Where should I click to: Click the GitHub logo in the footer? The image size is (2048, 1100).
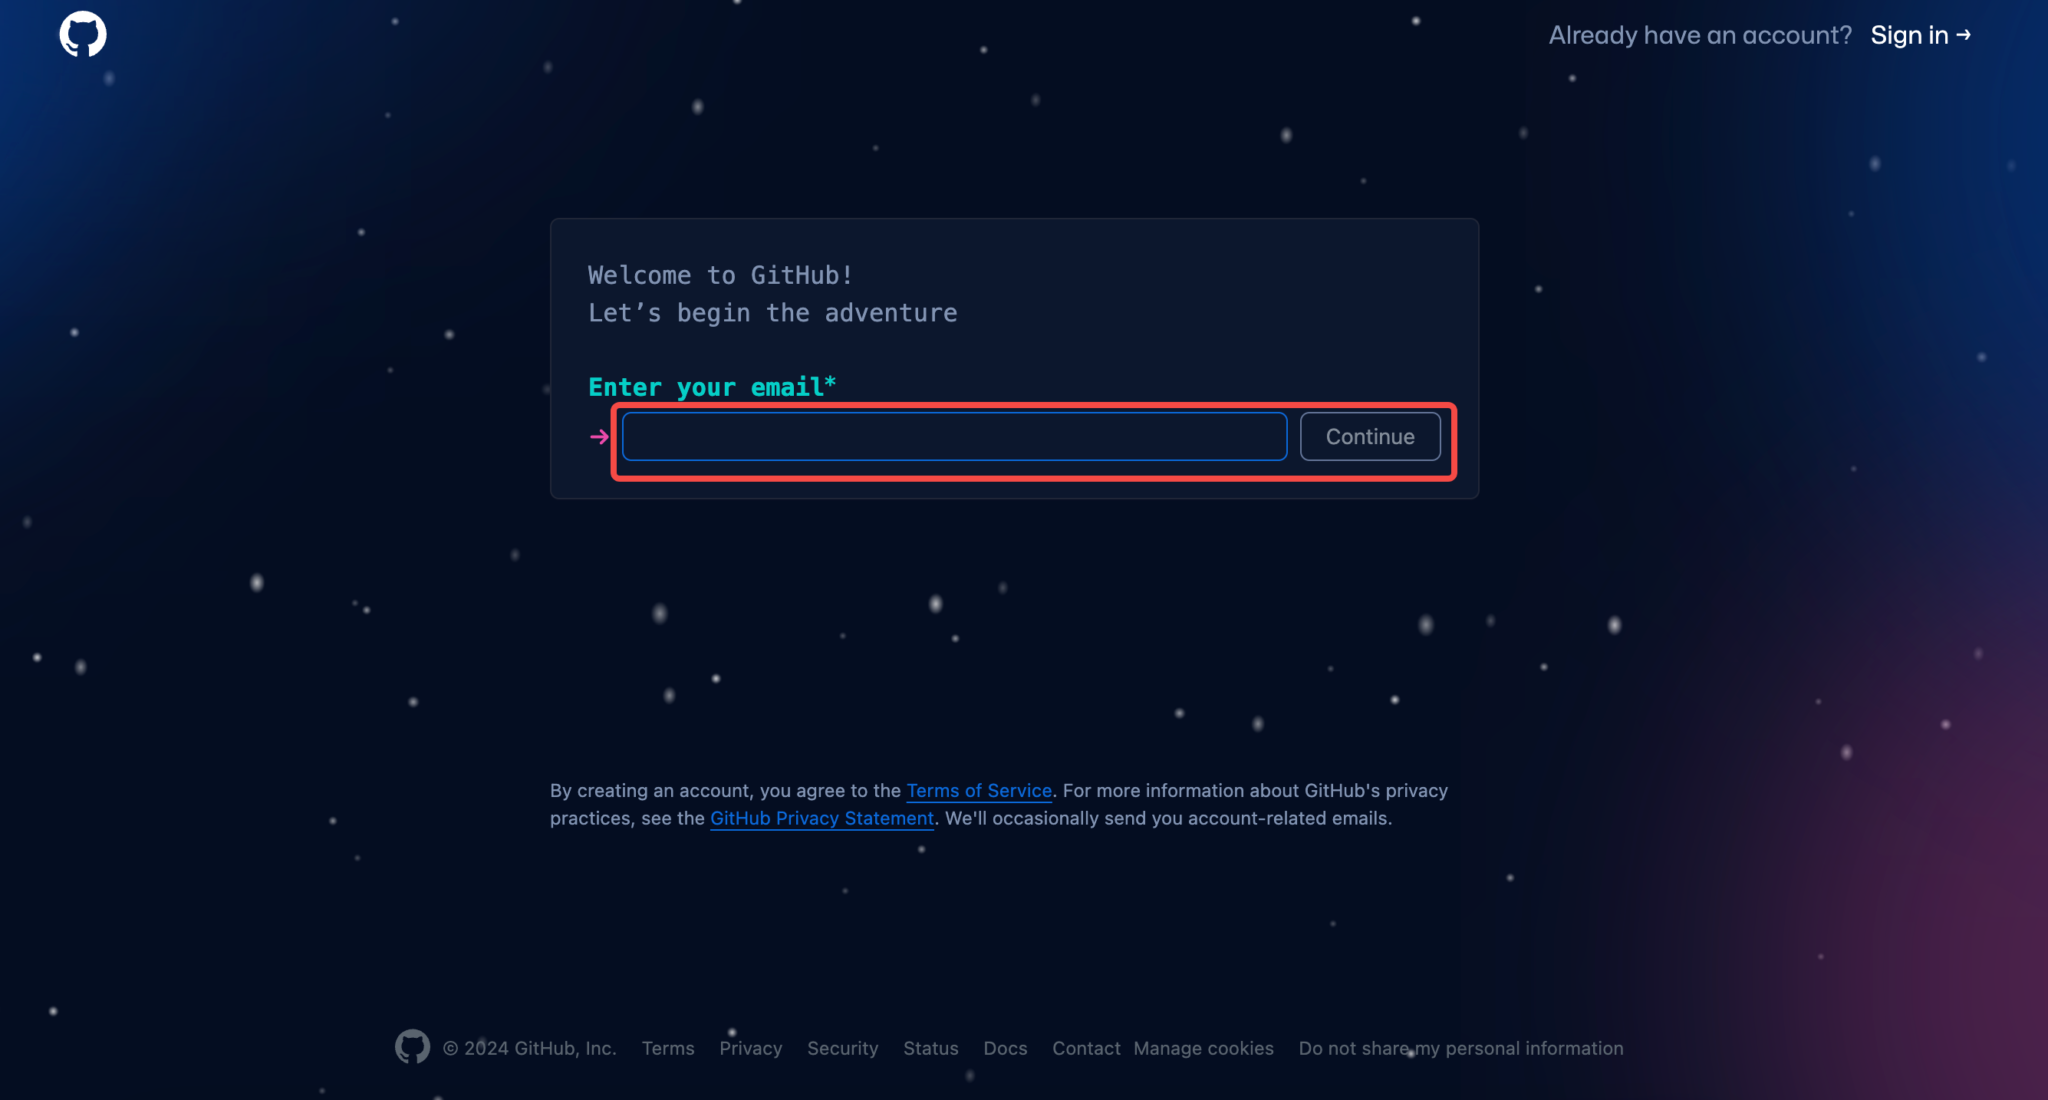tap(412, 1047)
